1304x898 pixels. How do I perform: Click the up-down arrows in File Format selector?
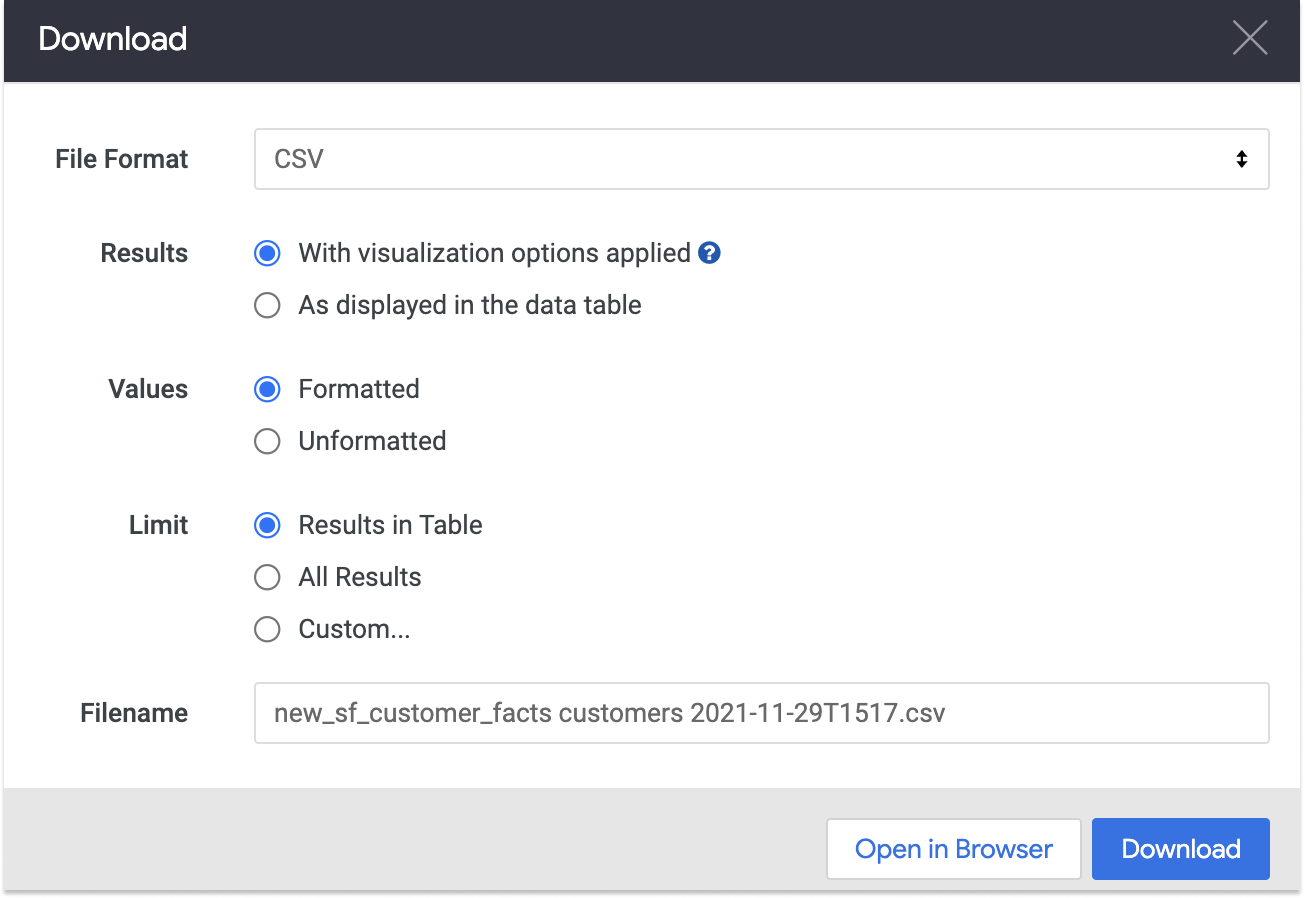click(1241, 159)
